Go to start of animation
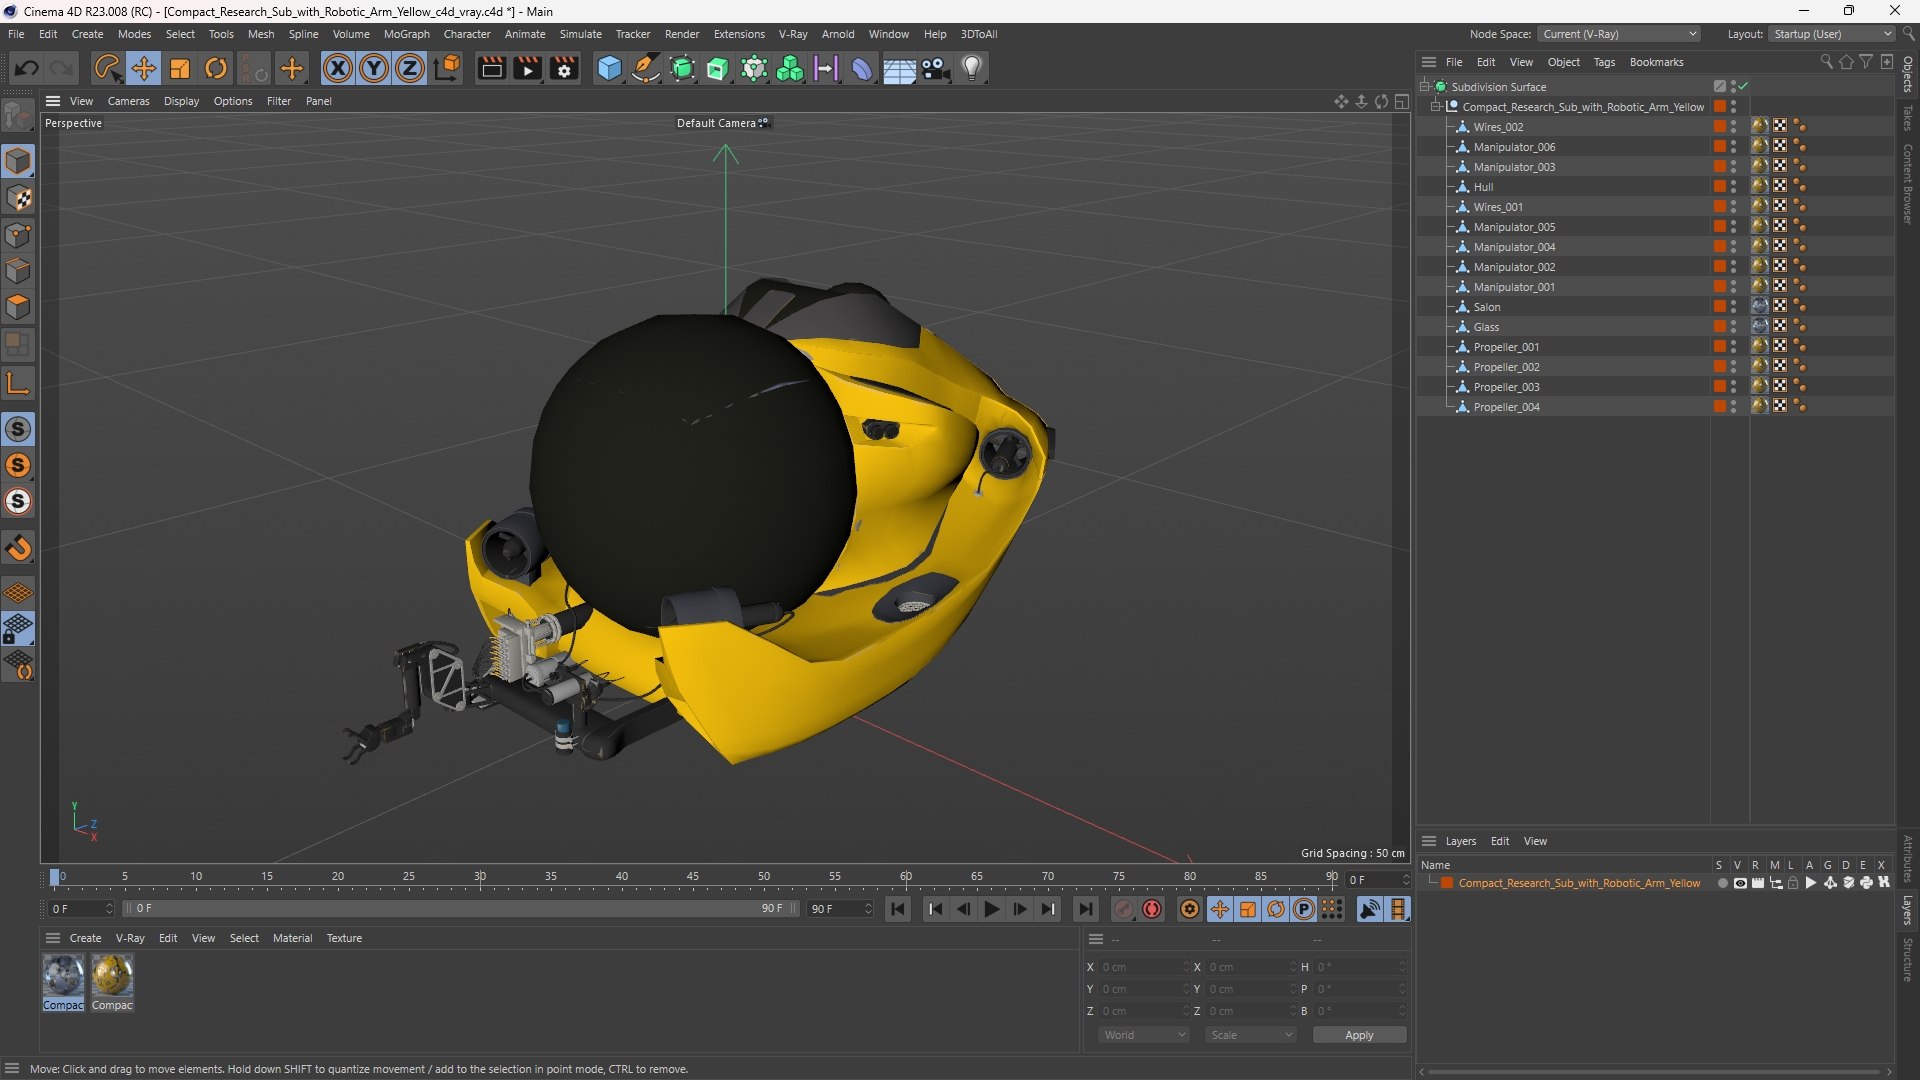The image size is (1920, 1080). (x=898, y=909)
